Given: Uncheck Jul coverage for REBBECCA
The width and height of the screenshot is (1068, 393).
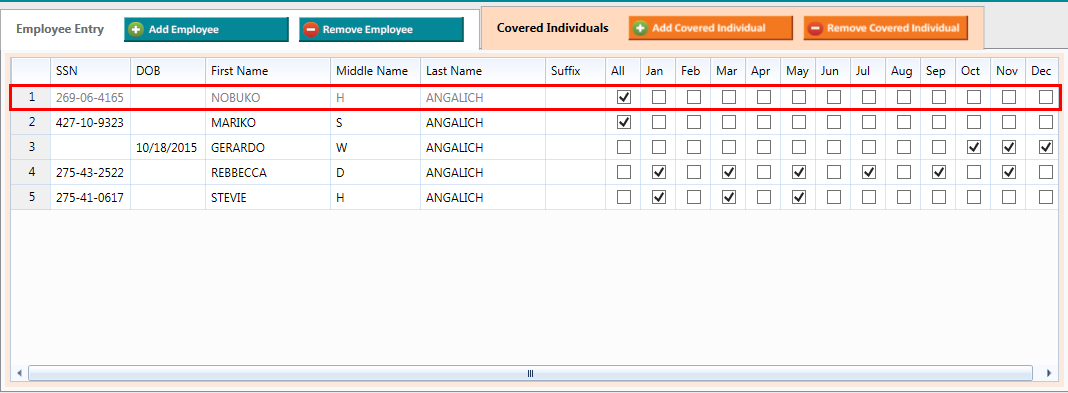Looking at the screenshot, I should pyautogui.click(x=868, y=172).
